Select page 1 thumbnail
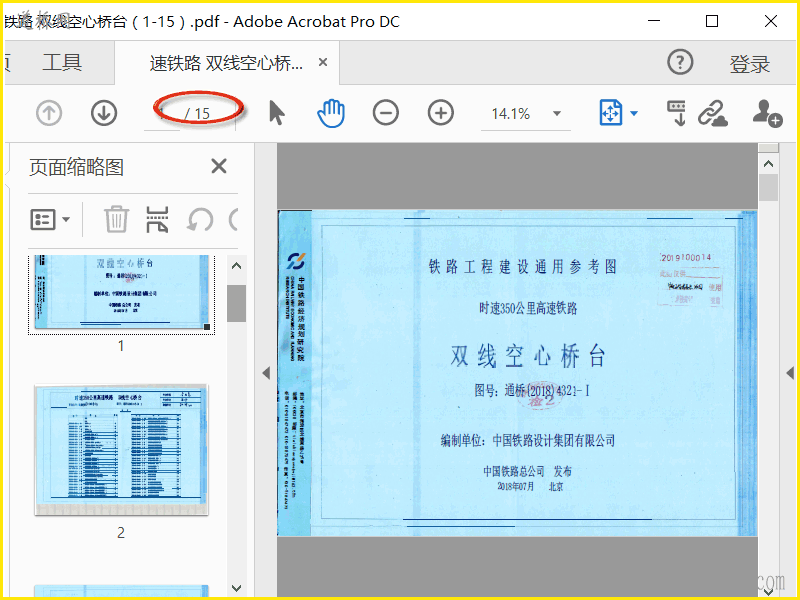Viewport: 800px width, 600px height. pyautogui.click(x=121, y=294)
